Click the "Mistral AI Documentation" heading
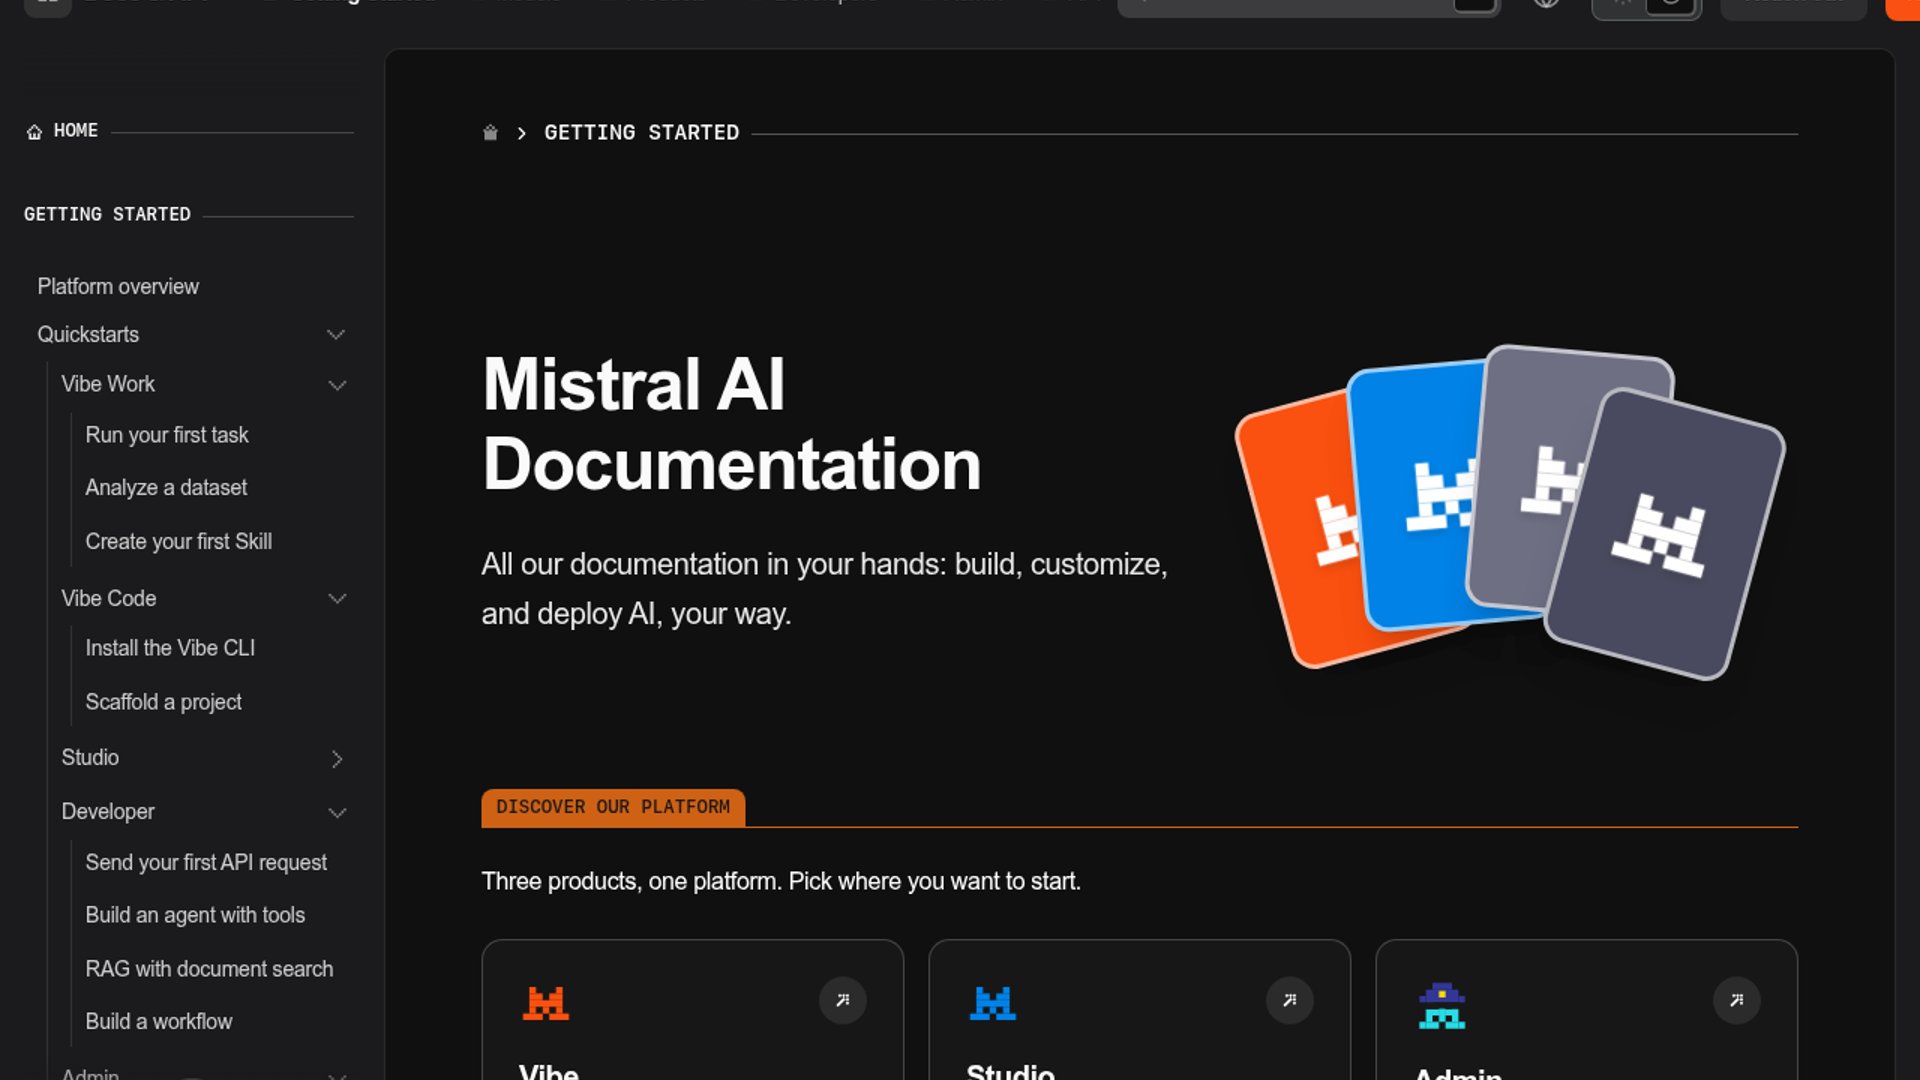This screenshot has height=1080, width=1920. click(x=731, y=425)
